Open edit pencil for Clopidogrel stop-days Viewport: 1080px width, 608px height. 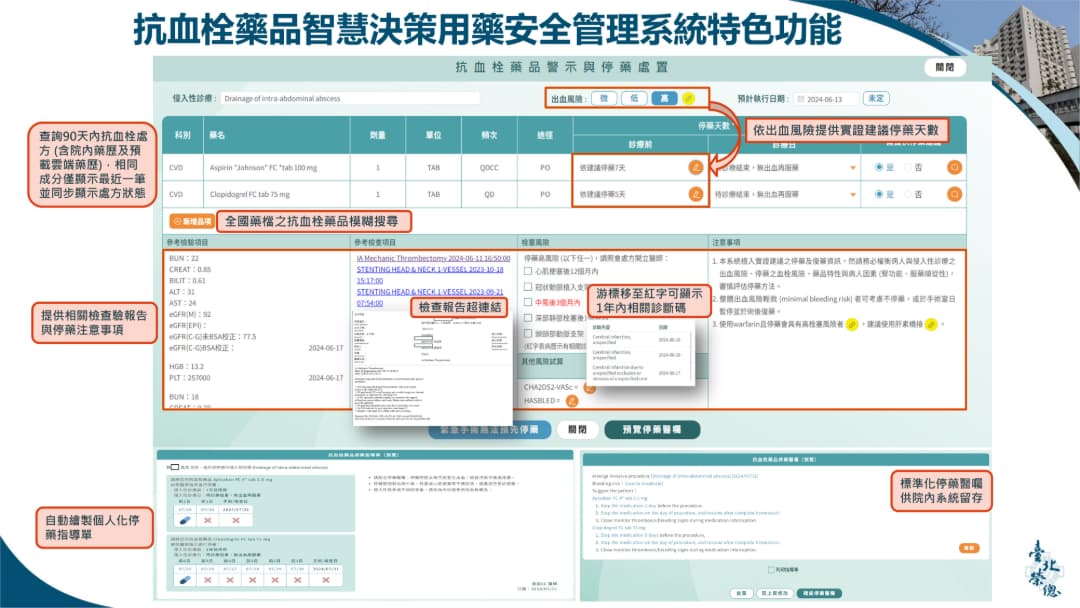click(696, 194)
